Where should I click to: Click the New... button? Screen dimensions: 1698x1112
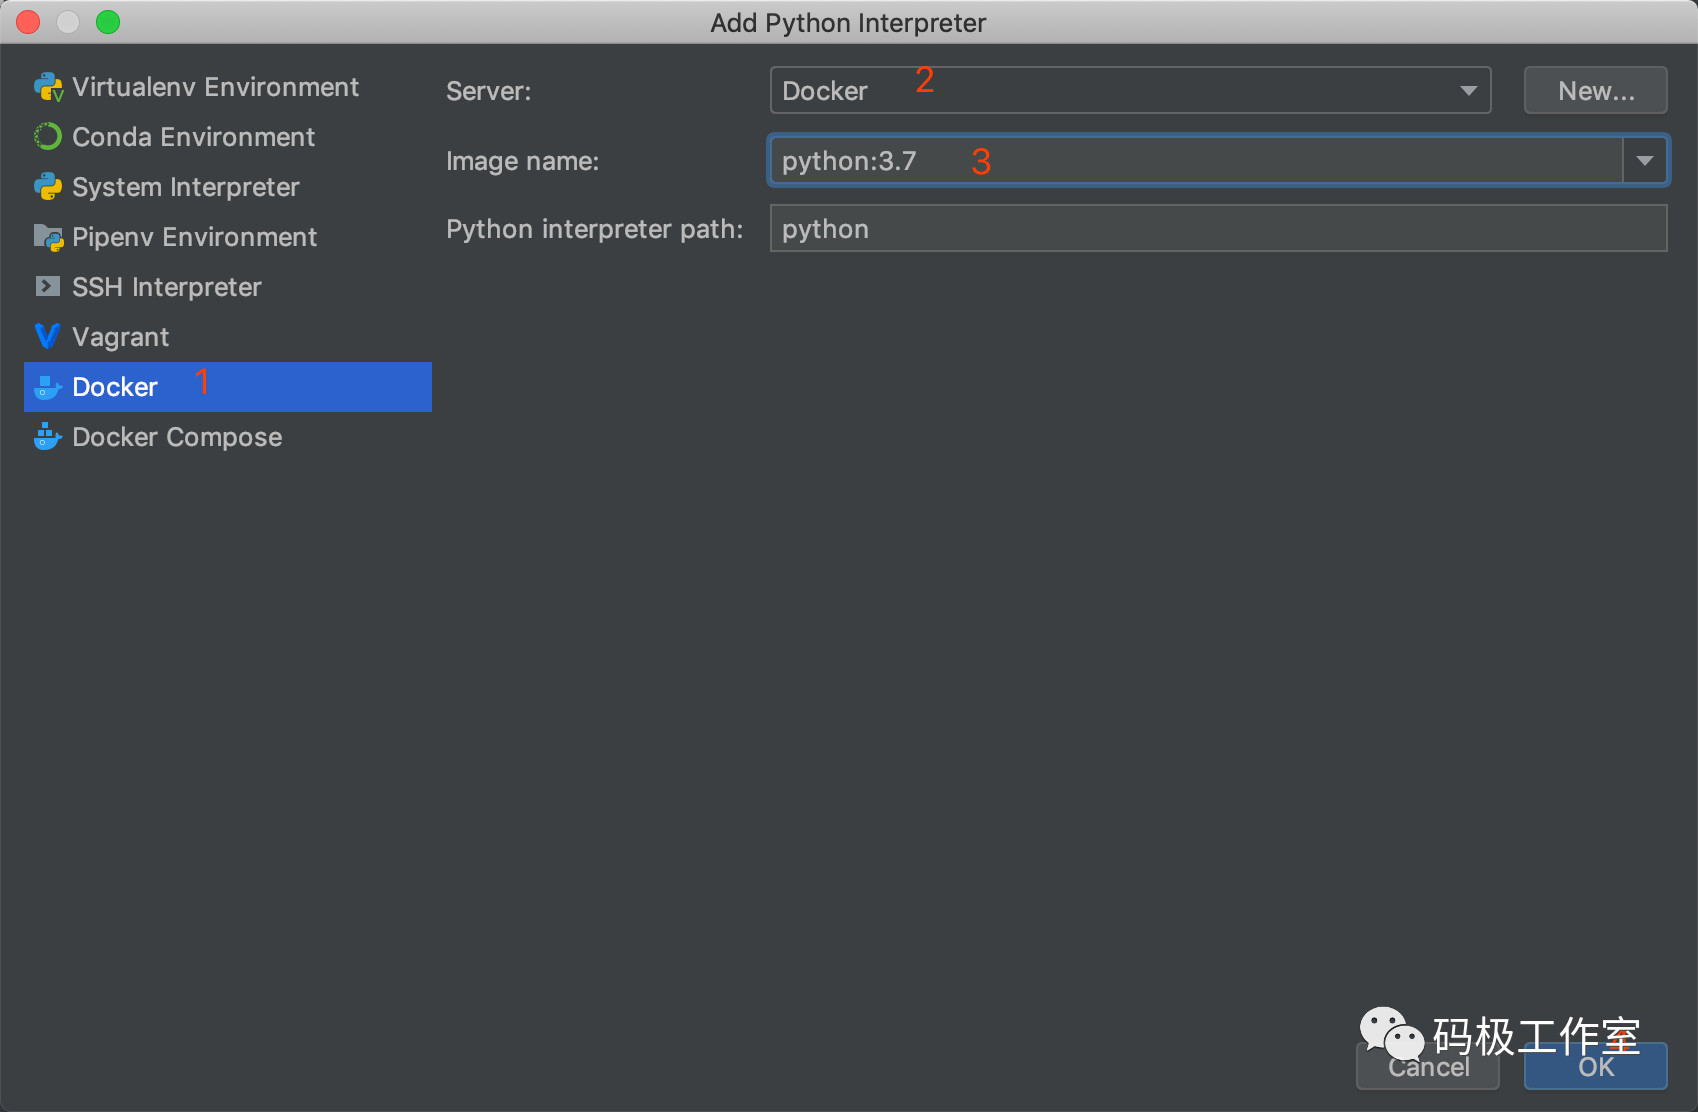click(x=1594, y=90)
